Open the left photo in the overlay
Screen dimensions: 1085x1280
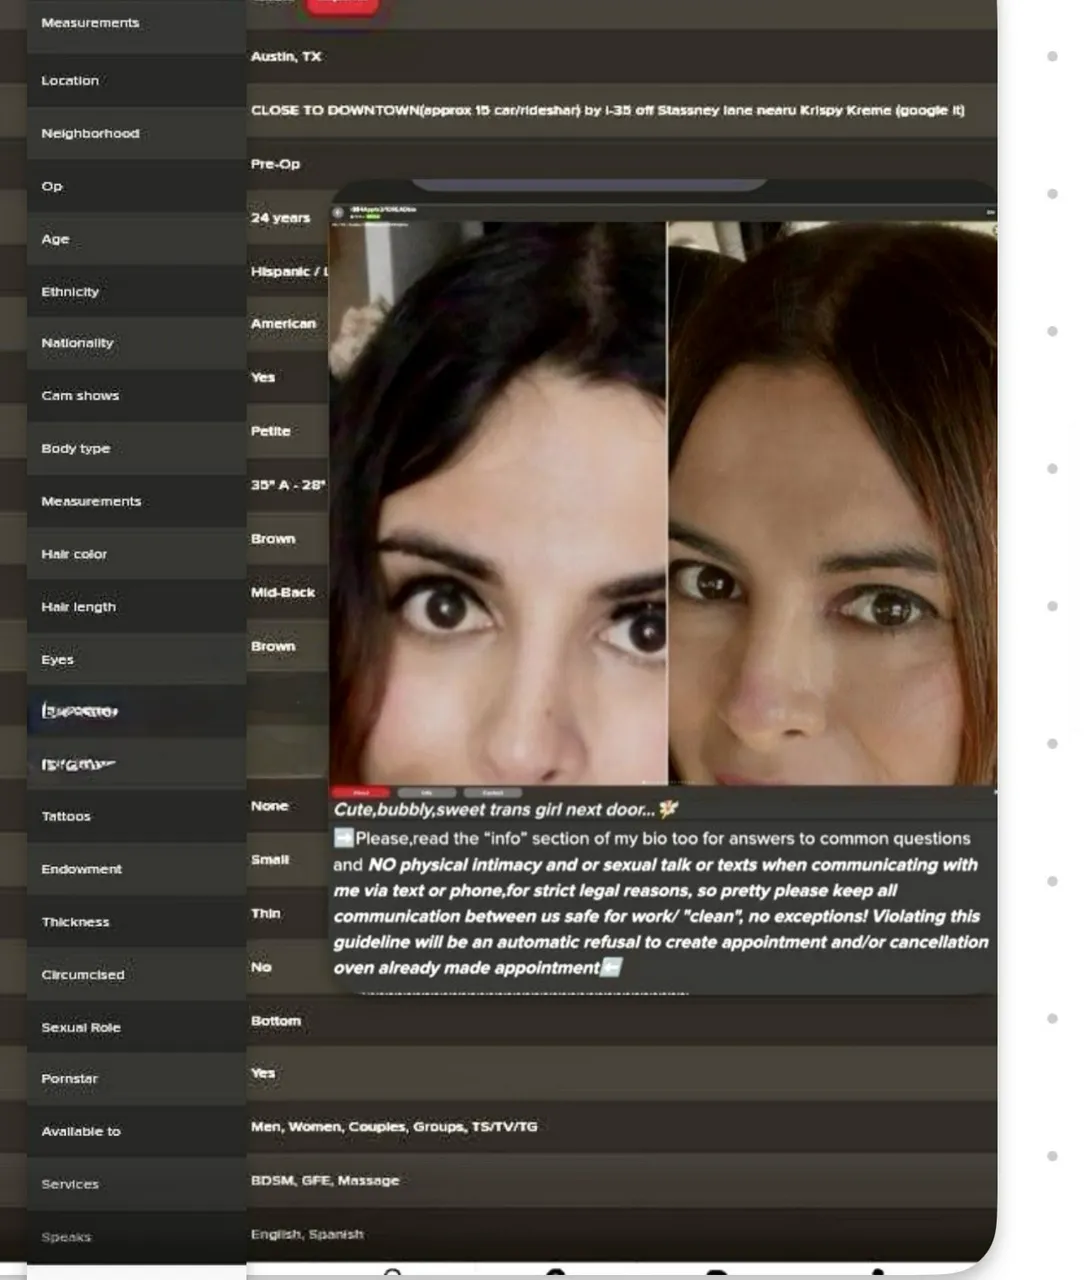[x=498, y=500]
